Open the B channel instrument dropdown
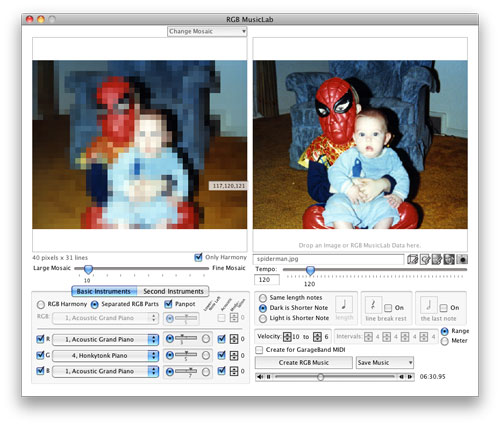This screenshot has height=426, width=500. tap(105, 371)
